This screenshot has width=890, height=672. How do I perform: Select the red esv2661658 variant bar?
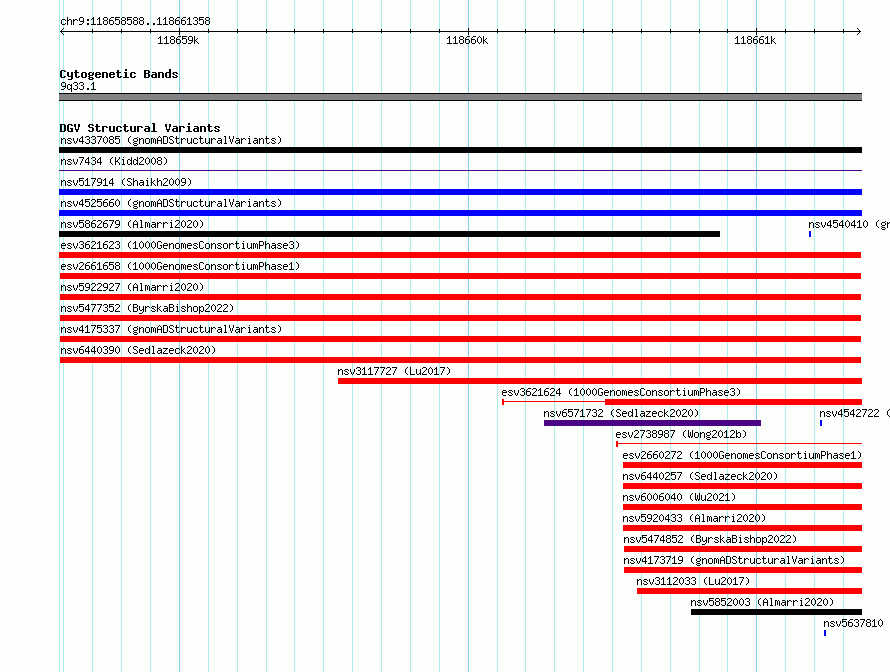point(460,276)
